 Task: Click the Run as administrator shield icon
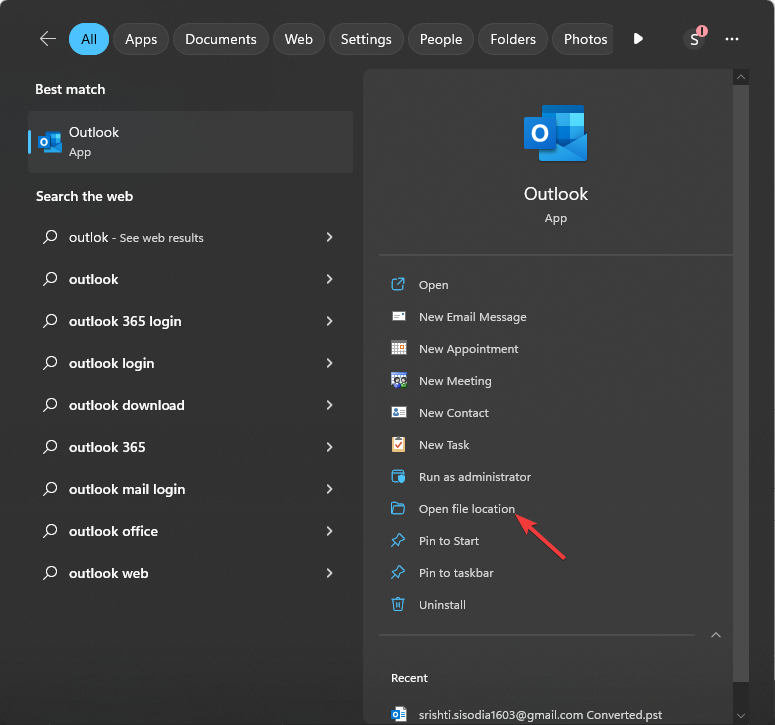tap(398, 476)
